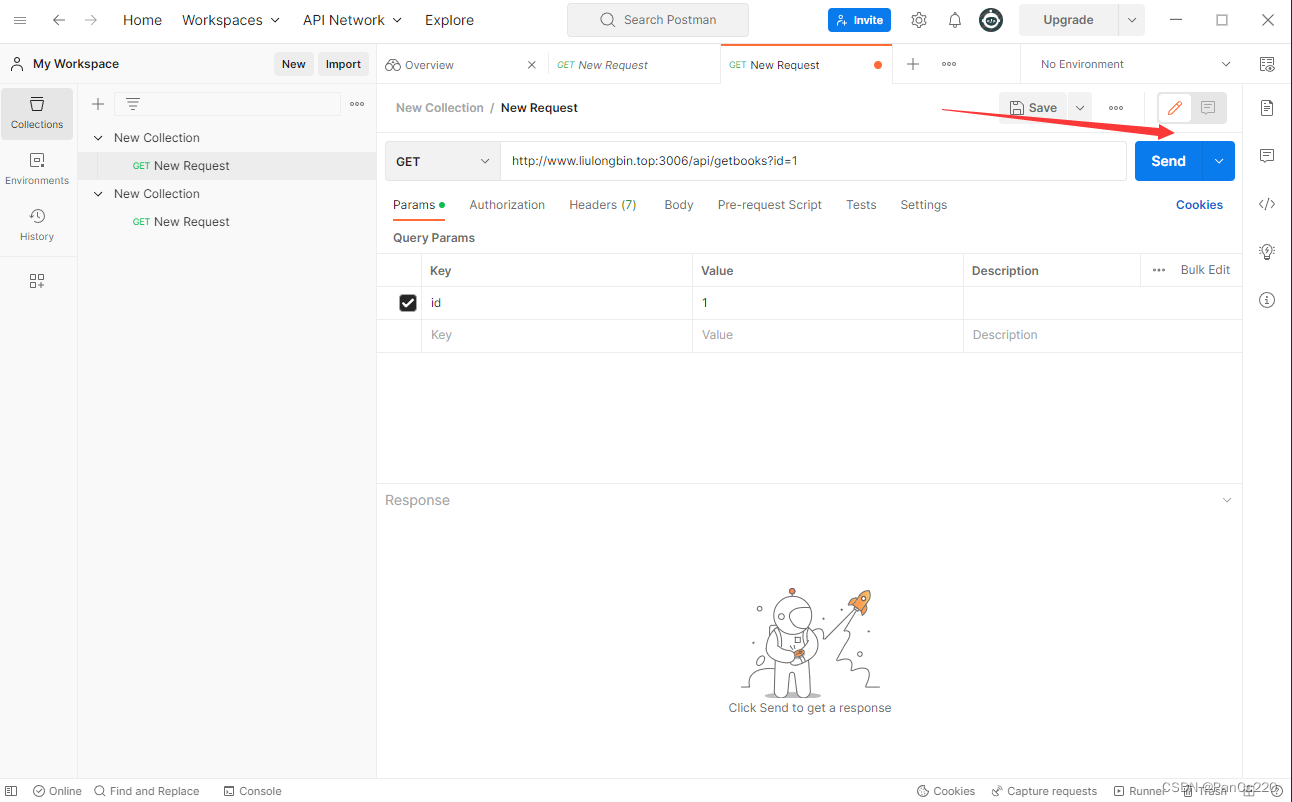Open the settings gear icon
Viewport: 1292px width, 802px height.
(919, 20)
